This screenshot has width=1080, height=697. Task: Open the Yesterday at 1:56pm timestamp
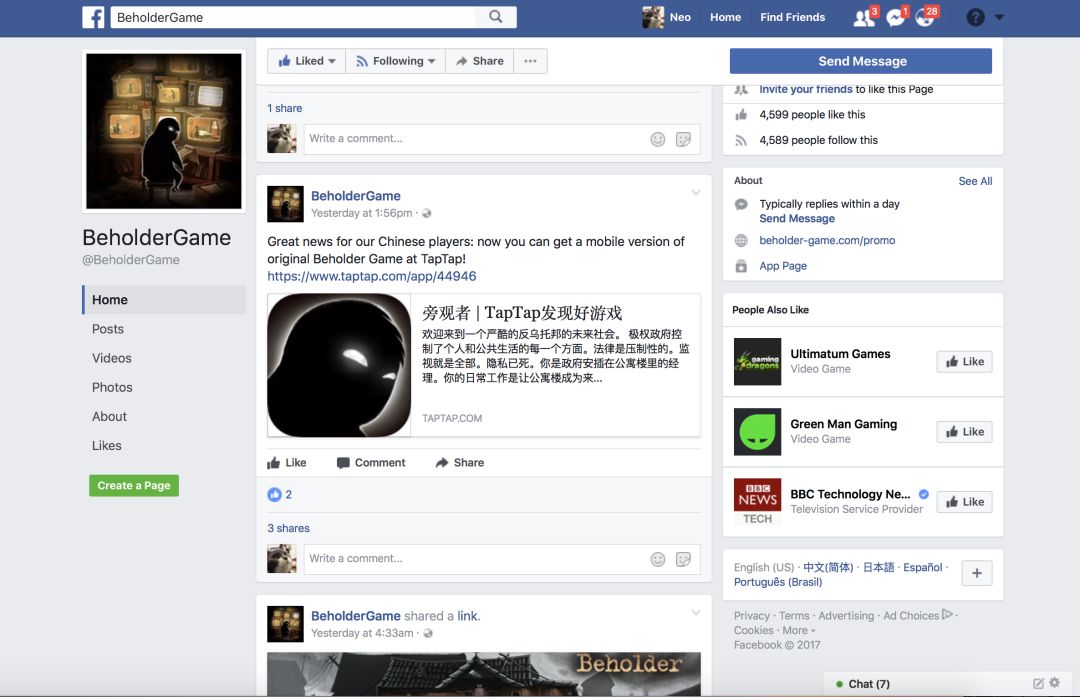tap(362, 213)
